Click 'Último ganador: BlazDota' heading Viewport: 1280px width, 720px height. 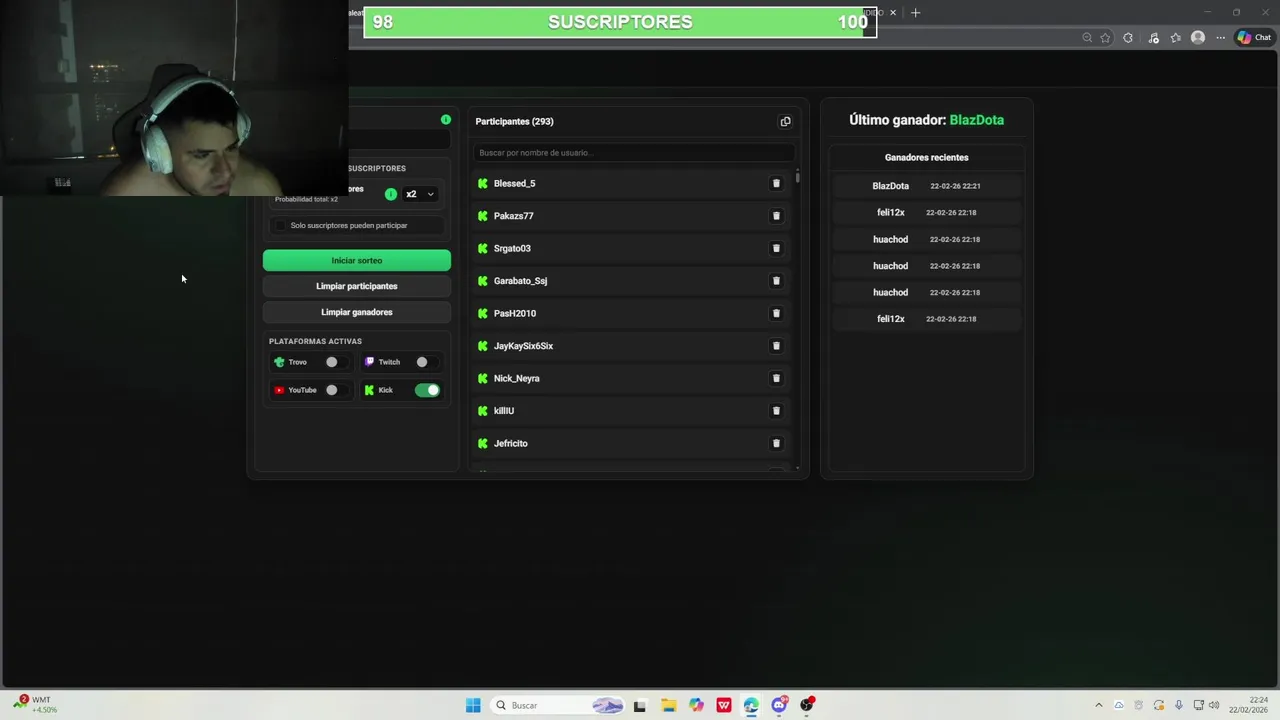click(x=926, y=120)
